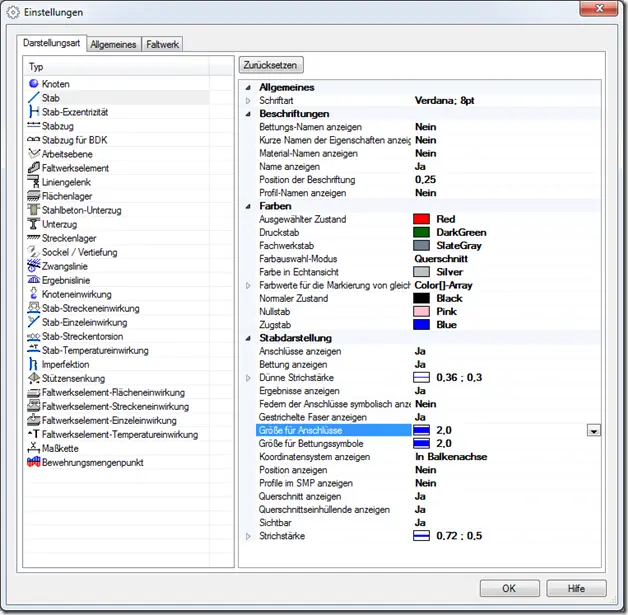Click the Stab line icon
The height and width of the screenshot is (615, 628).
(34, 97)
